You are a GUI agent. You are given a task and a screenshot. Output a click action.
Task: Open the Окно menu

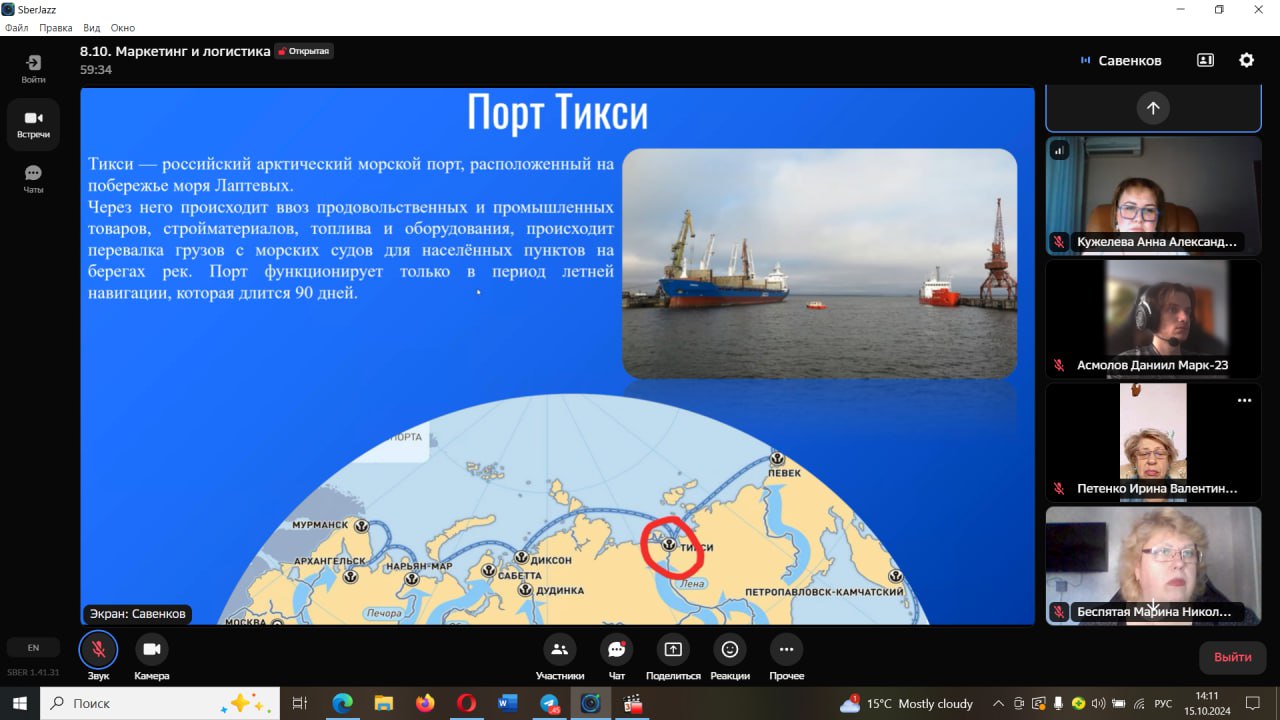[123, 28]
